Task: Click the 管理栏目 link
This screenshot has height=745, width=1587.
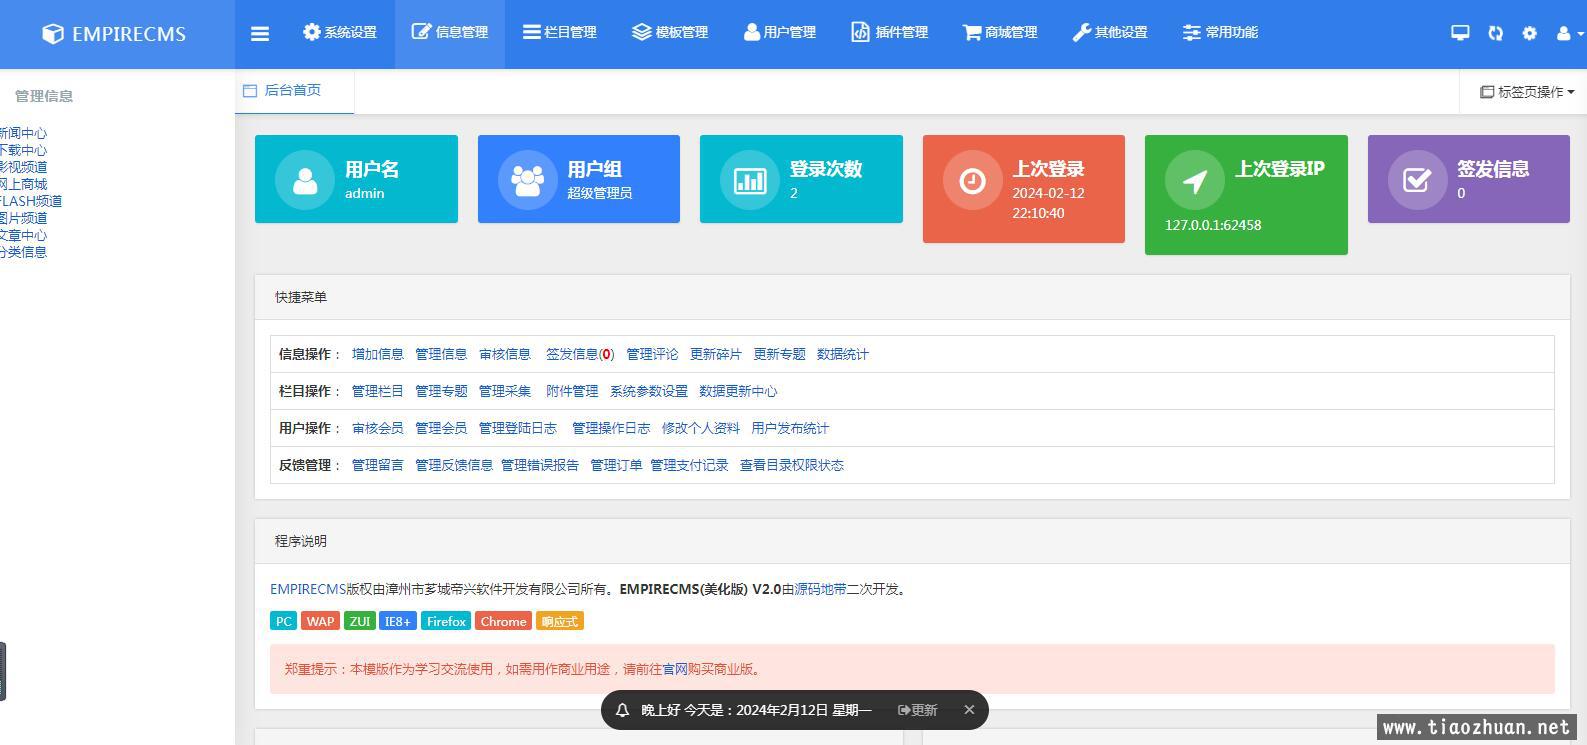Action: point(378,391)
